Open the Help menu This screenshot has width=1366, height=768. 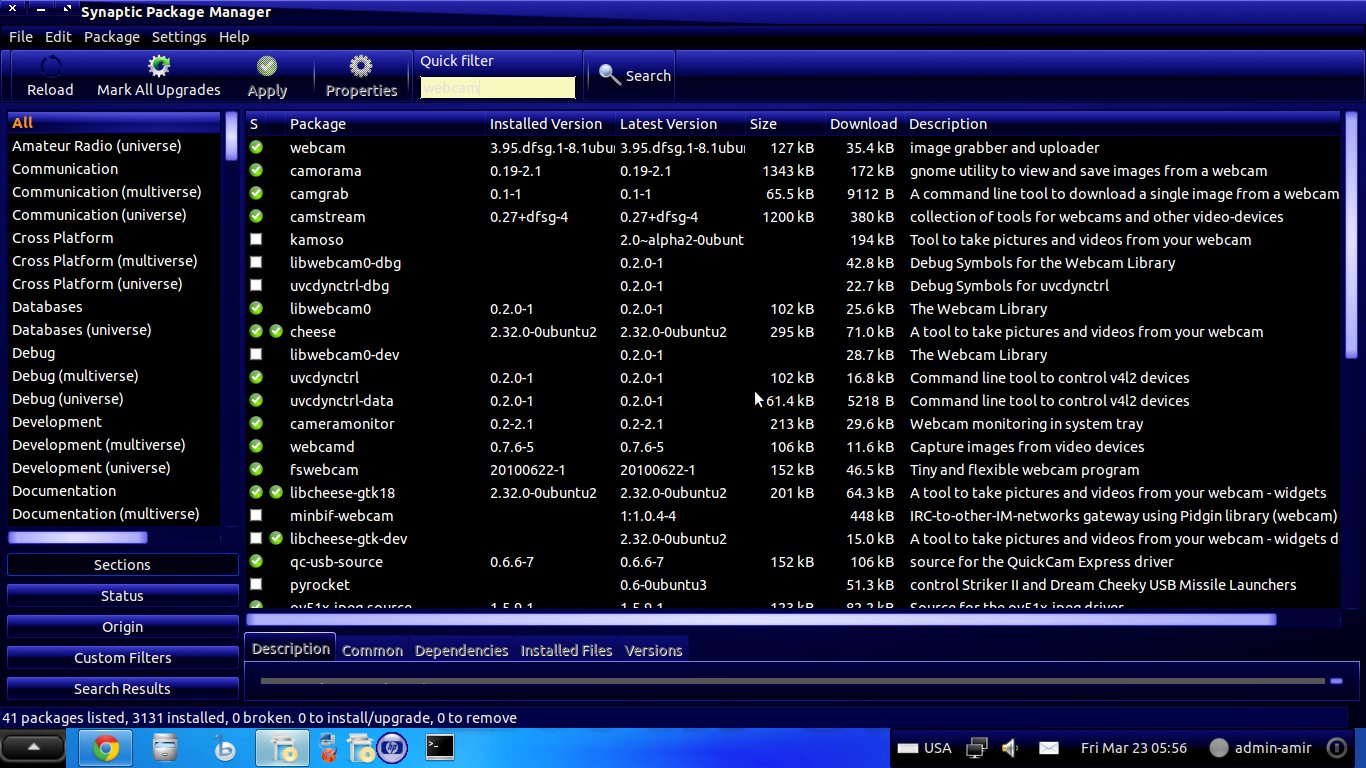[234, 37]
